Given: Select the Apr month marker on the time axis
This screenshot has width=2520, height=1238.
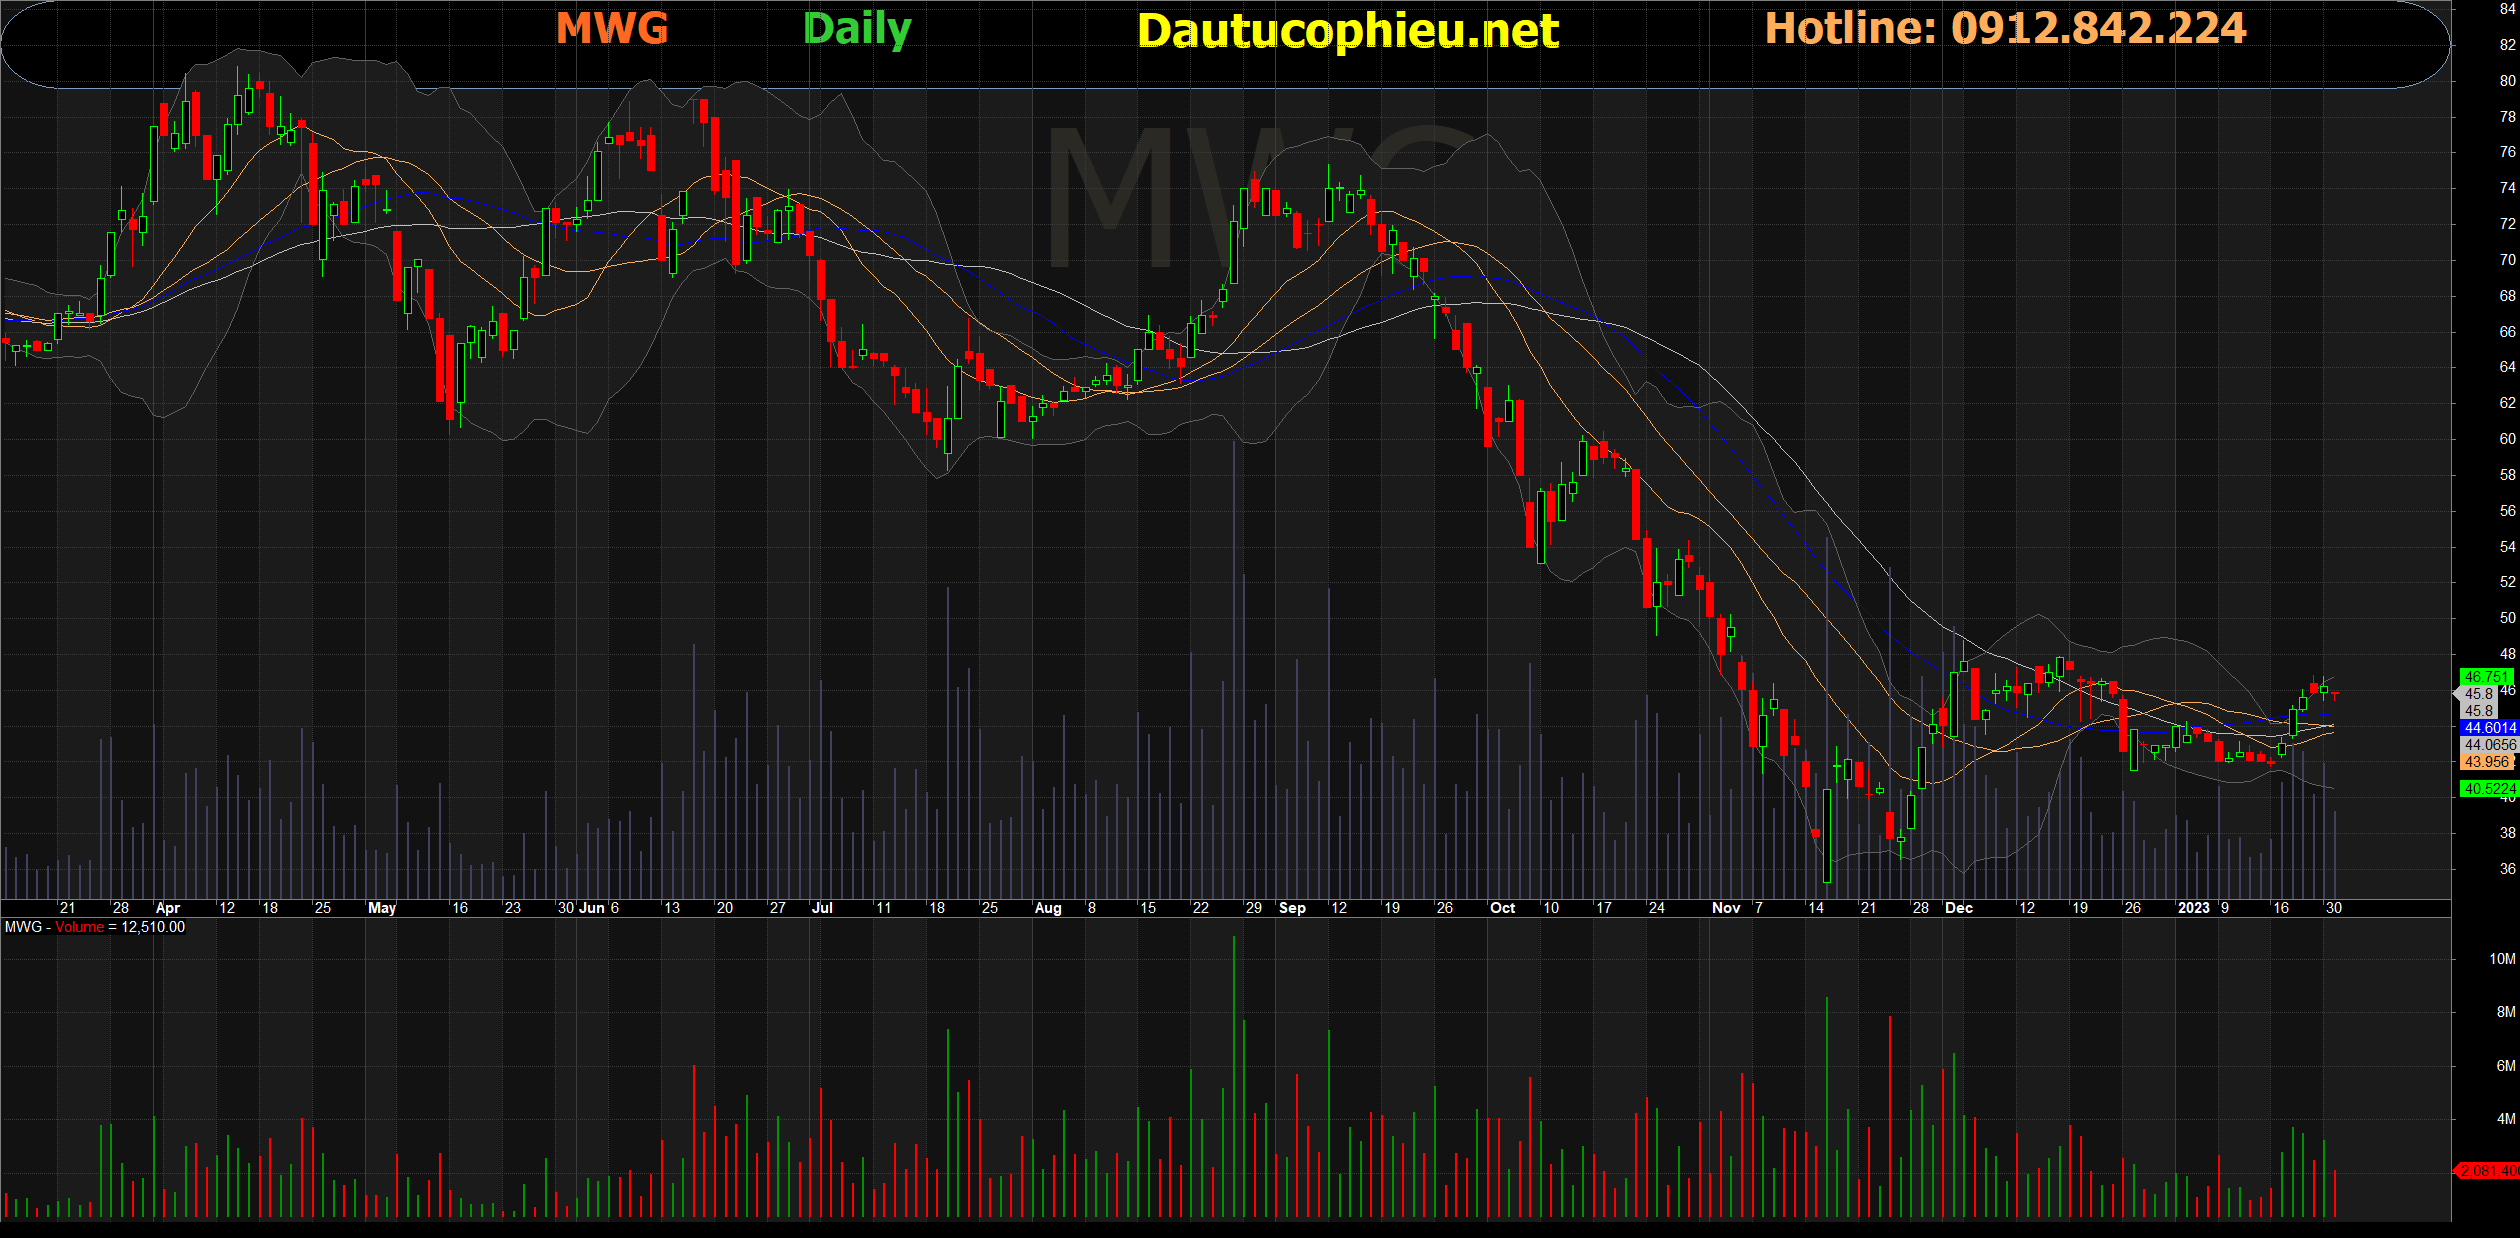Looking at the screenshot, I should pyautogui.click(x=167, y=908).
